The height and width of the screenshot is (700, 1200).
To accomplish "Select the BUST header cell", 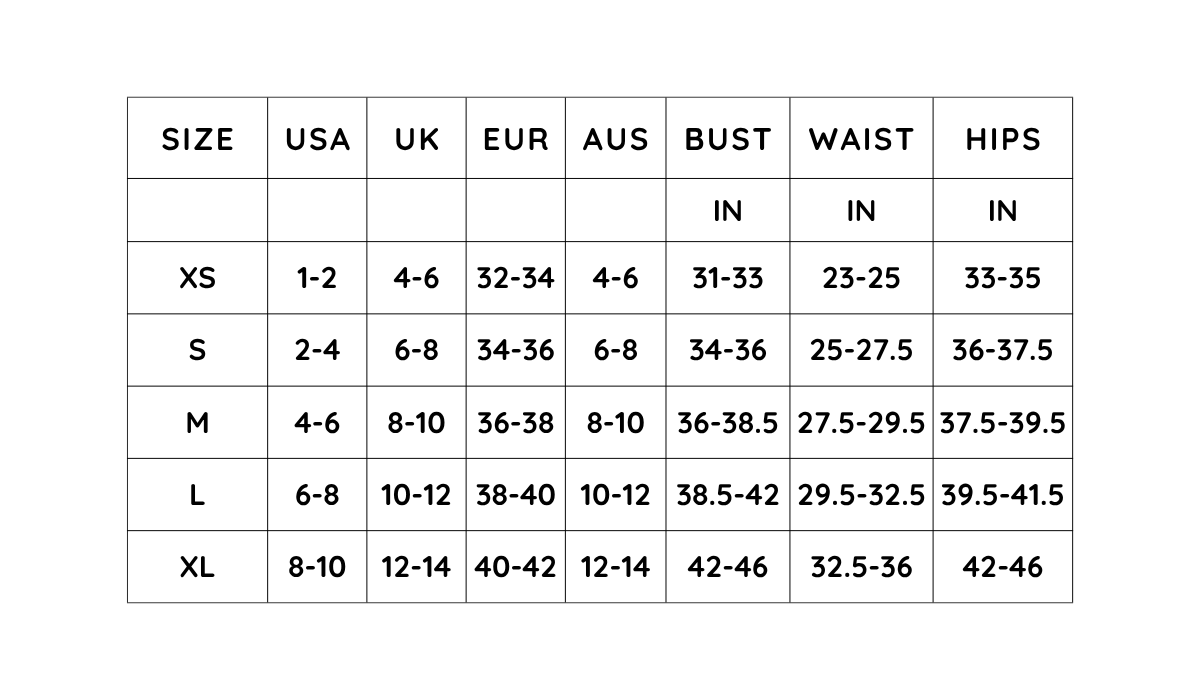I will pyautogui.click(x=728, y=139).
